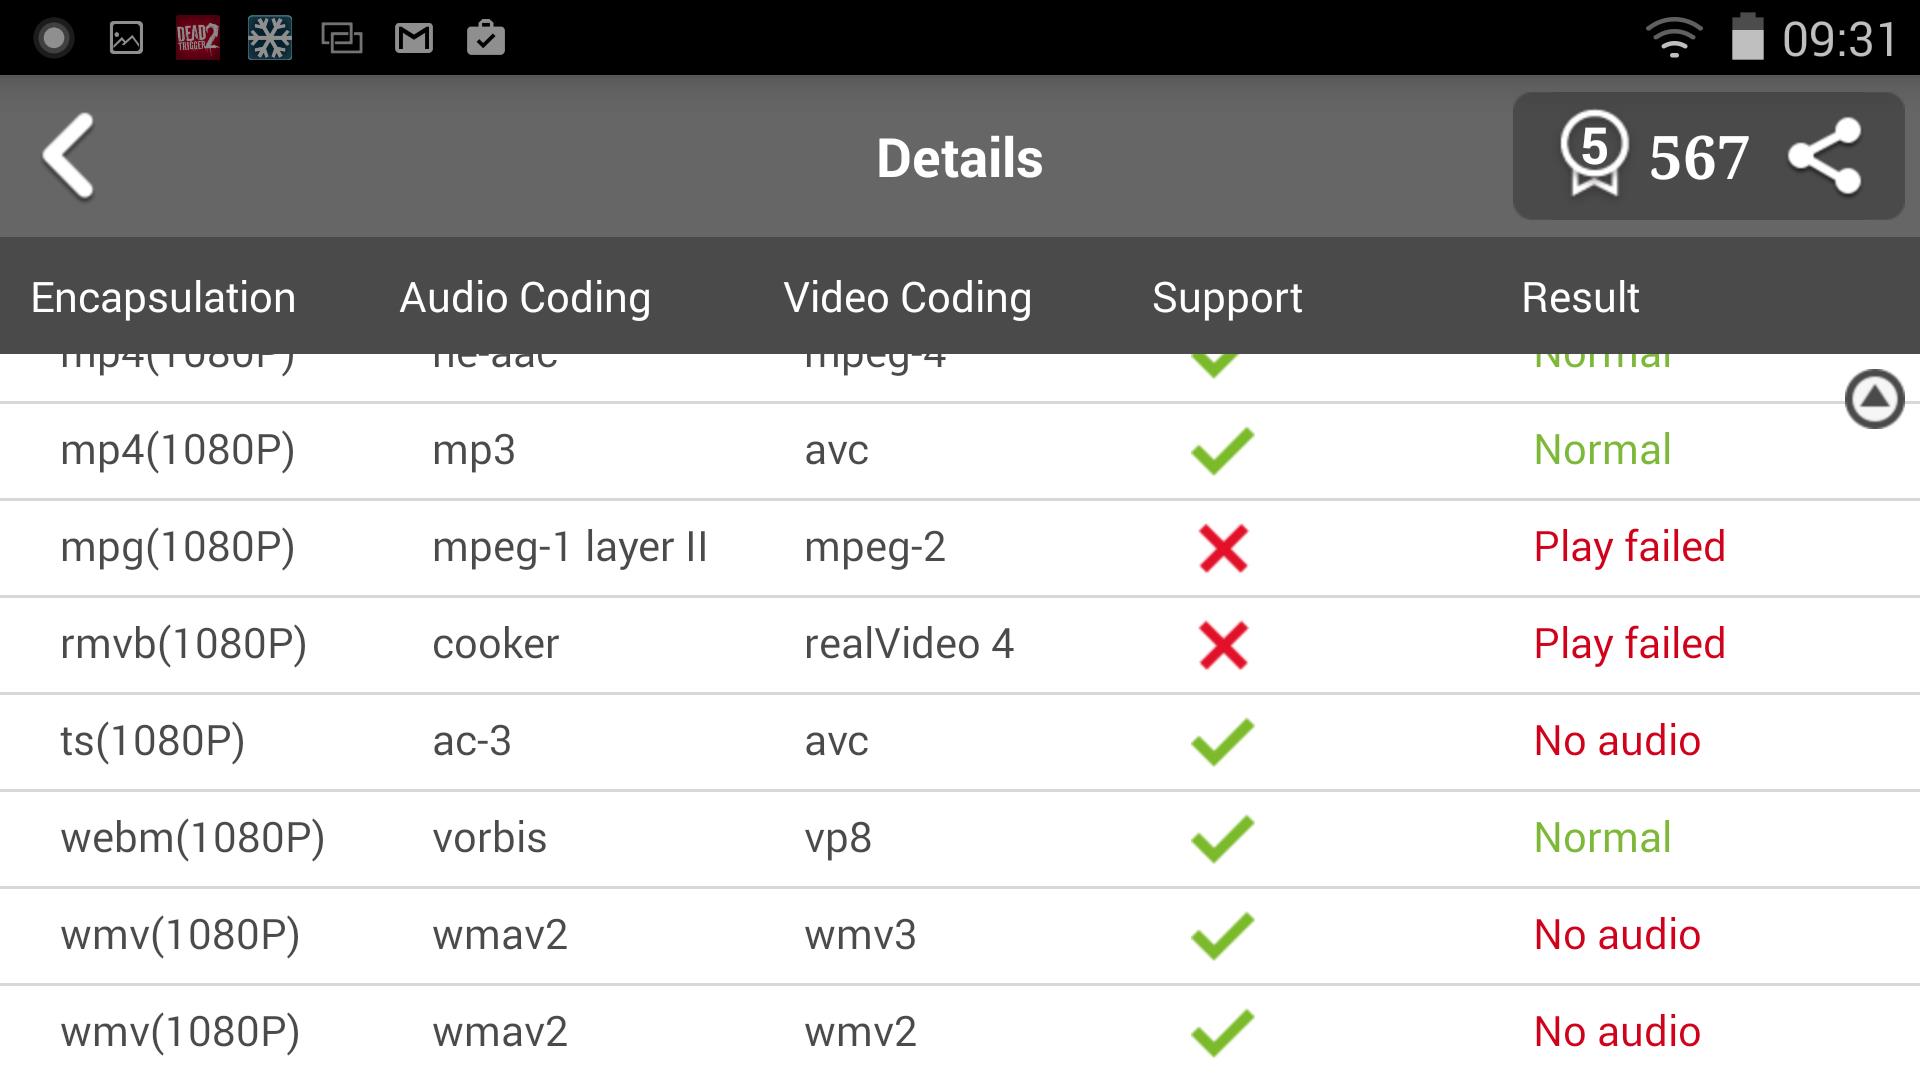
Task: Tap the briefcase checkmark notification icon
Action: [x=486, y=38]
